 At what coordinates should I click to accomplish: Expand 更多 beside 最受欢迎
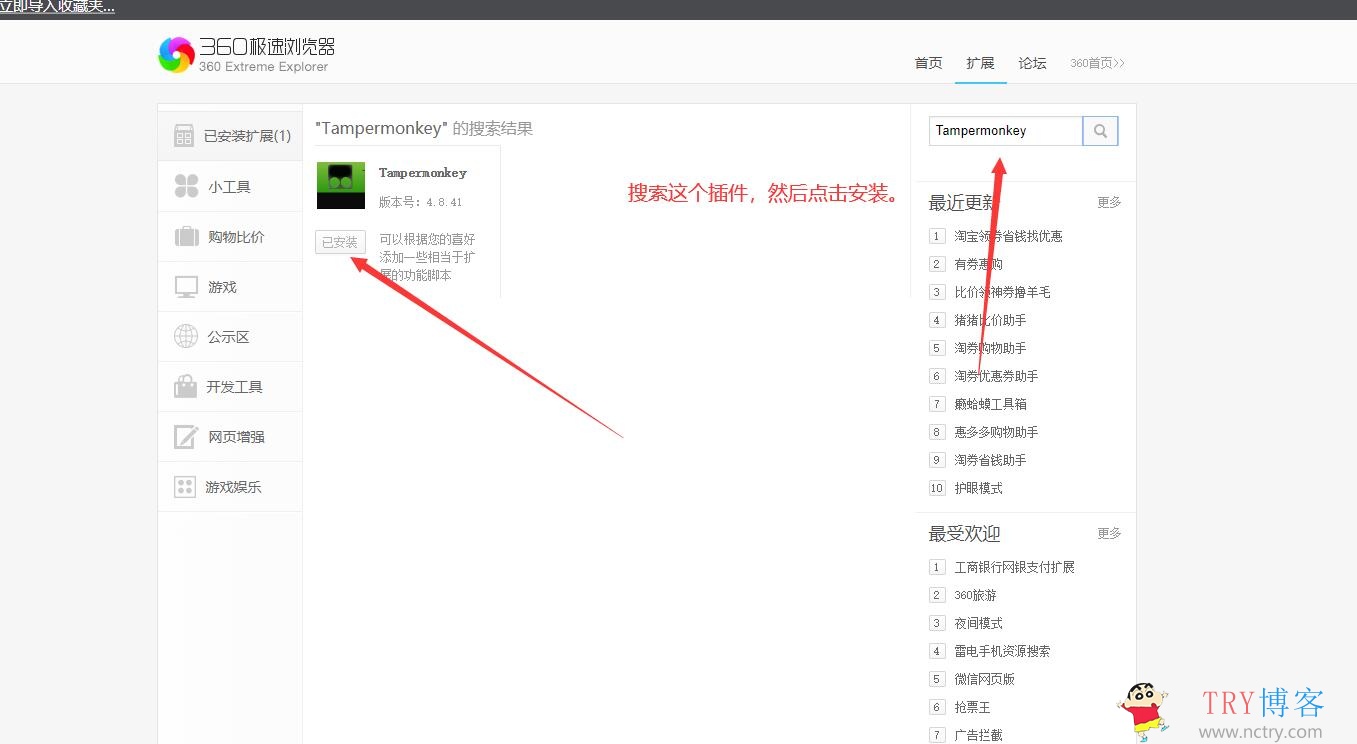[x=1109, y=533]
